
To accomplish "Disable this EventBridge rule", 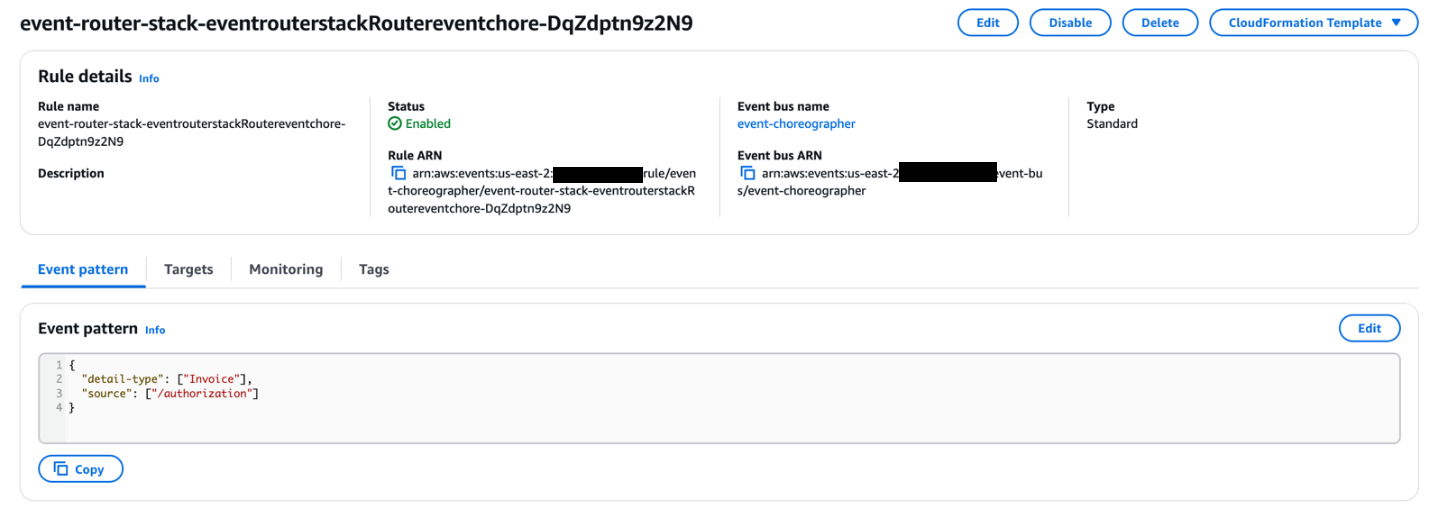I will tap(1070, 23).
